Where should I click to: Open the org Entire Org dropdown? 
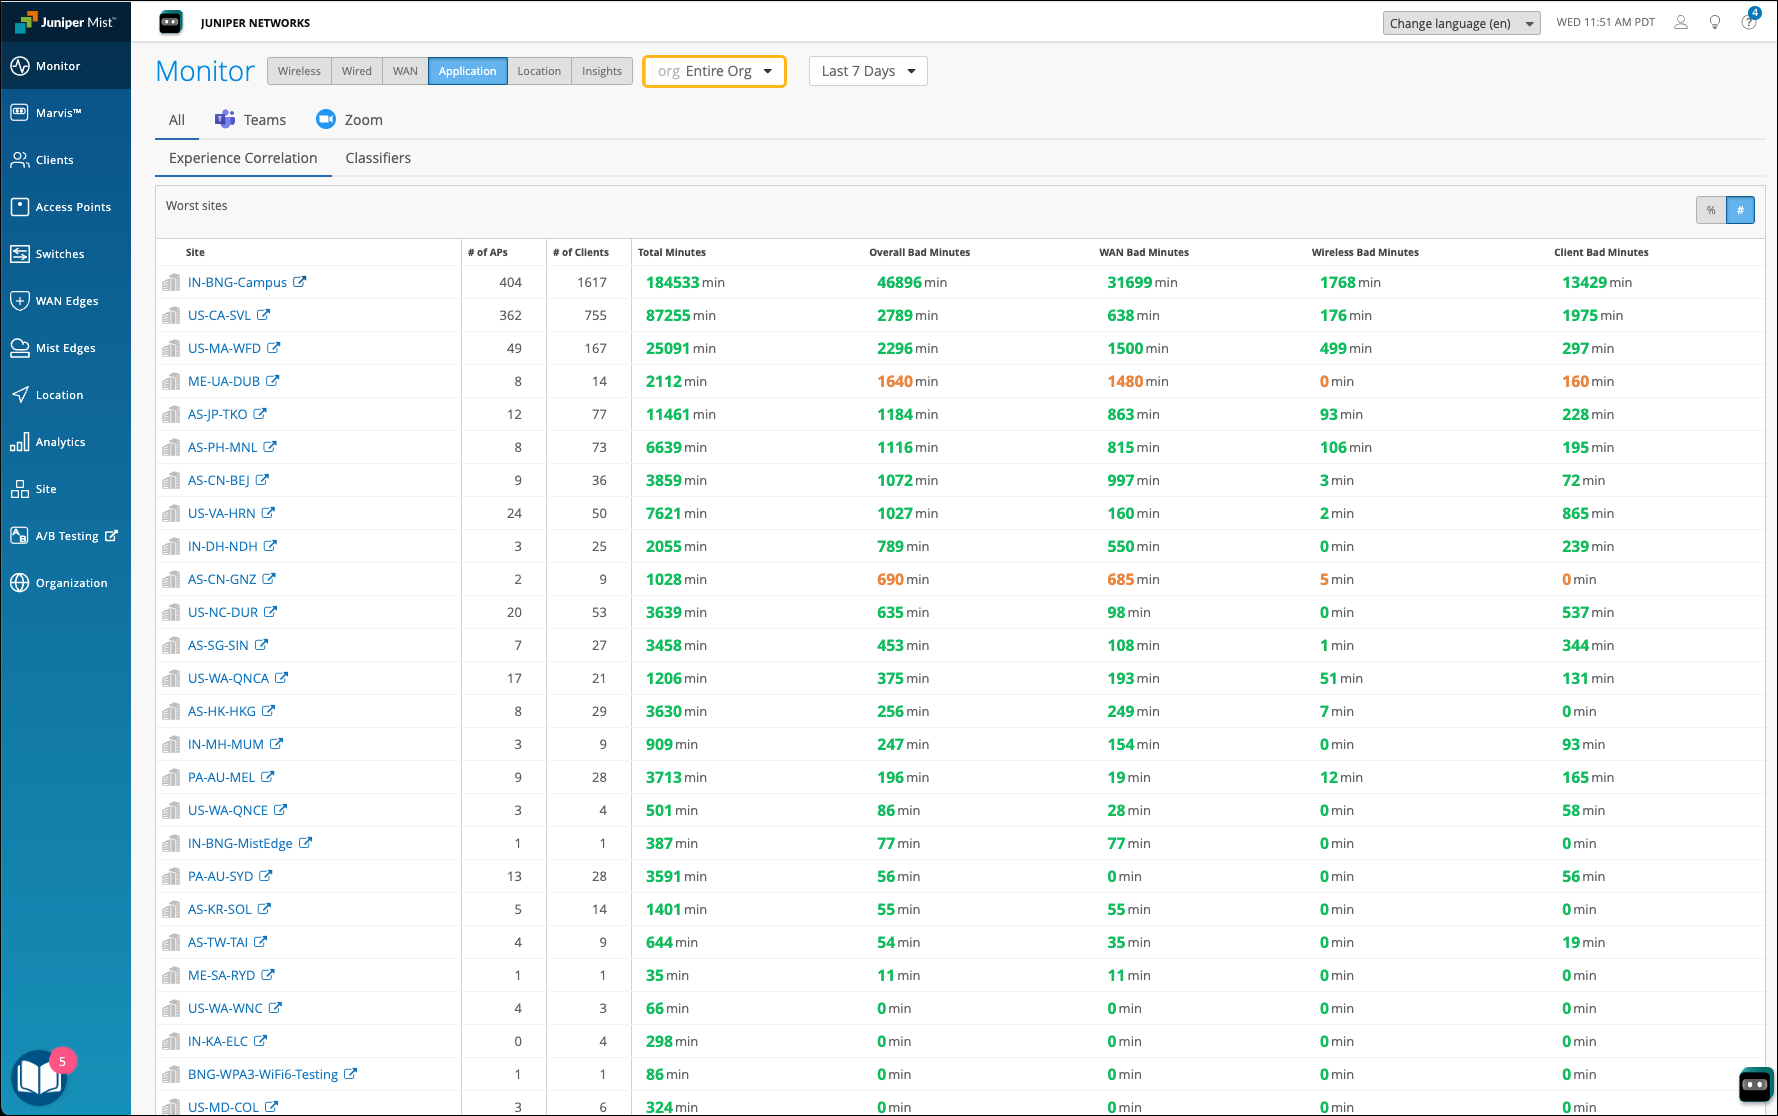(714, 71)
